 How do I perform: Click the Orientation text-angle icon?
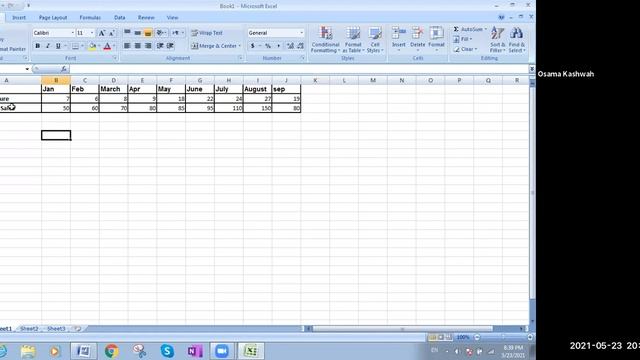pos(160,33)
